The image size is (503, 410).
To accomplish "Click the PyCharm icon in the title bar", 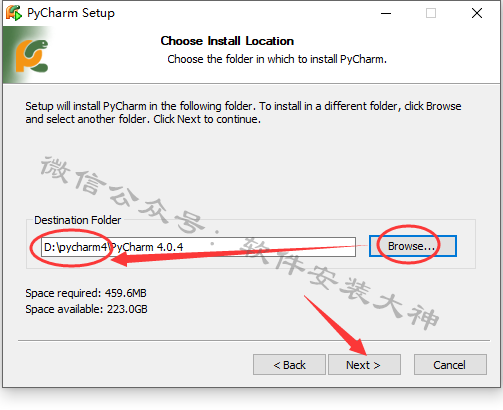I will [x=14, y=13].
